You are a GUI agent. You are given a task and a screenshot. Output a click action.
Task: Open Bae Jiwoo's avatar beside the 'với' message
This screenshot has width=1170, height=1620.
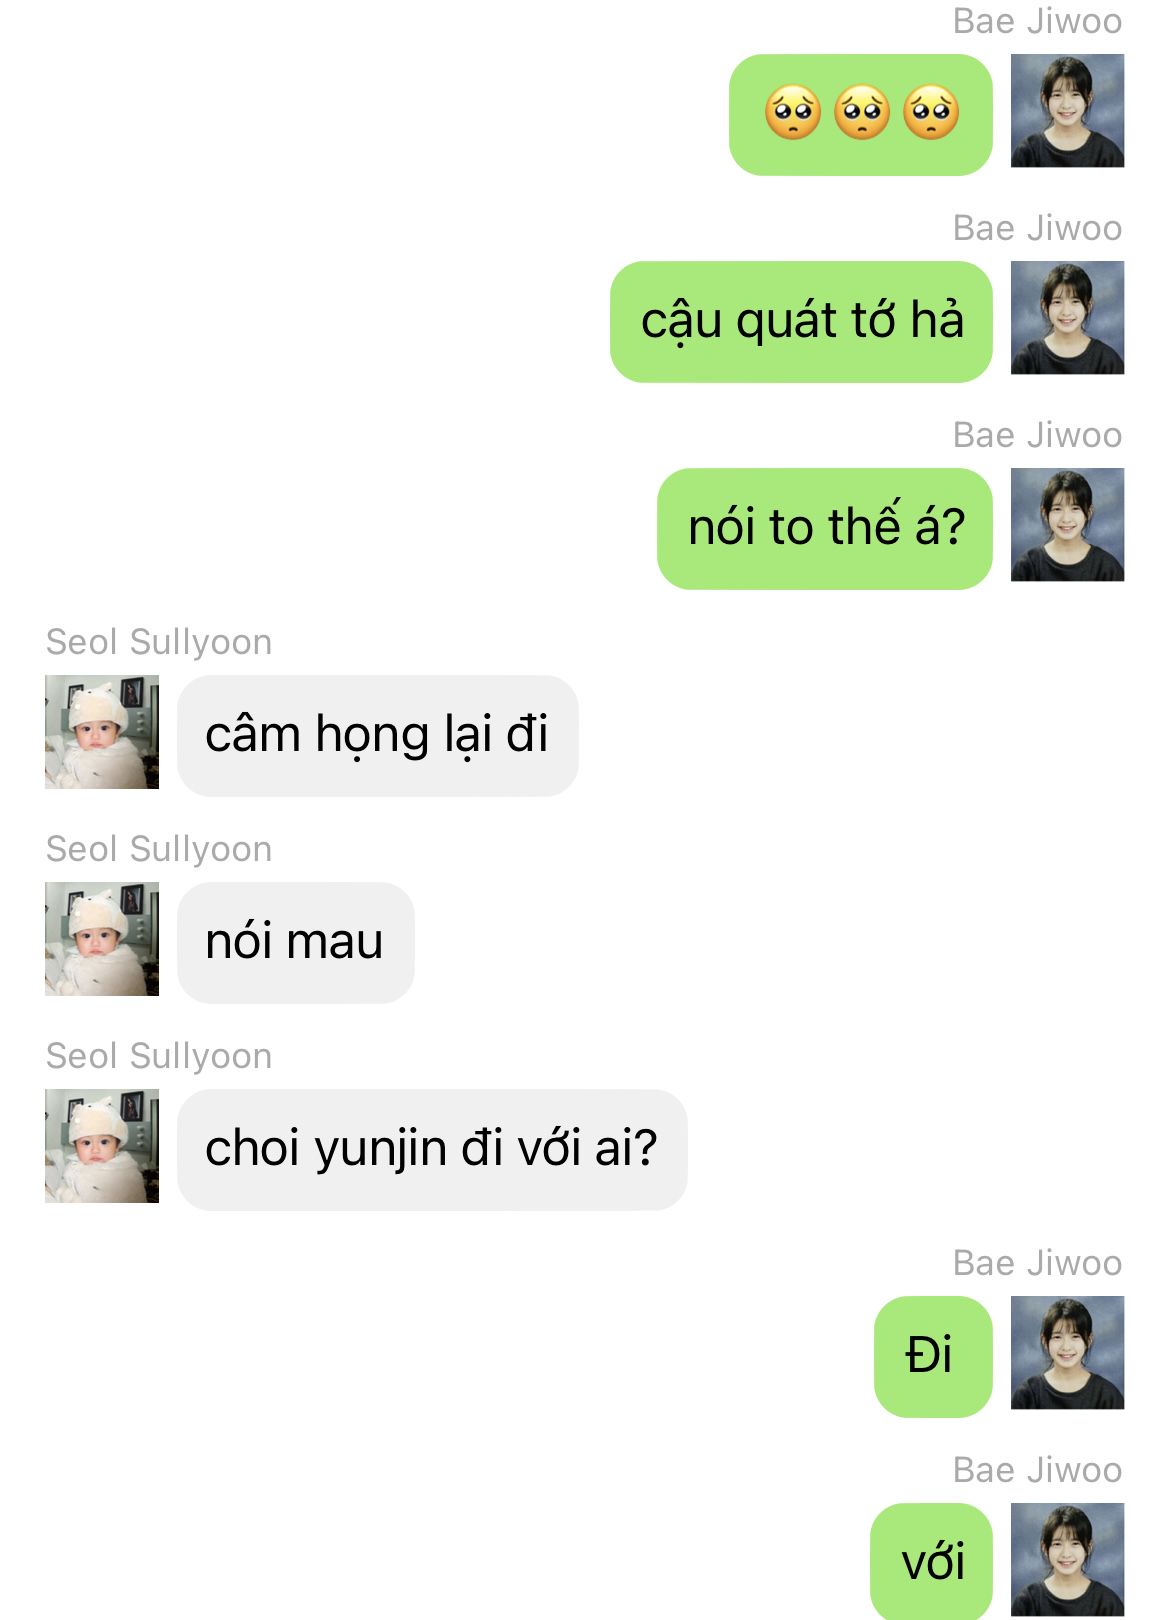(x=1067, y=1559)
